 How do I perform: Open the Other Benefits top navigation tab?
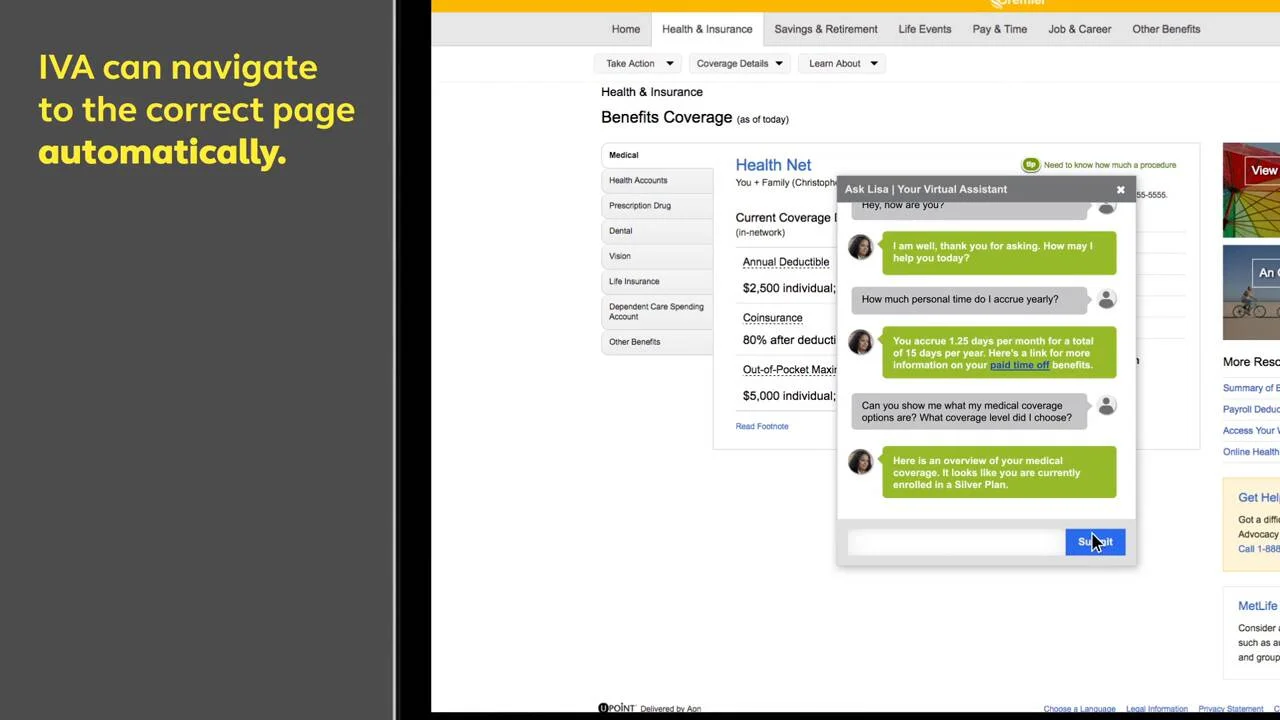(x=1166, y=29)
